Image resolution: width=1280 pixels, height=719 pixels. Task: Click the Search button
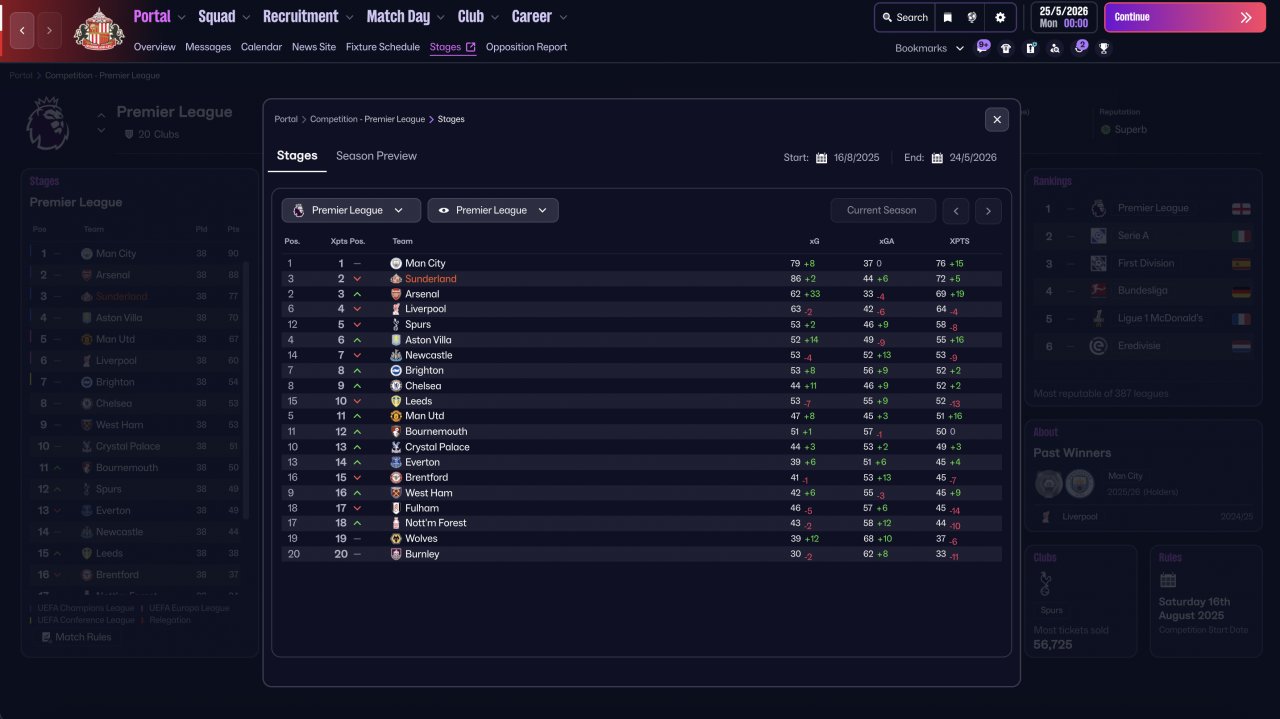pos(903,17)
